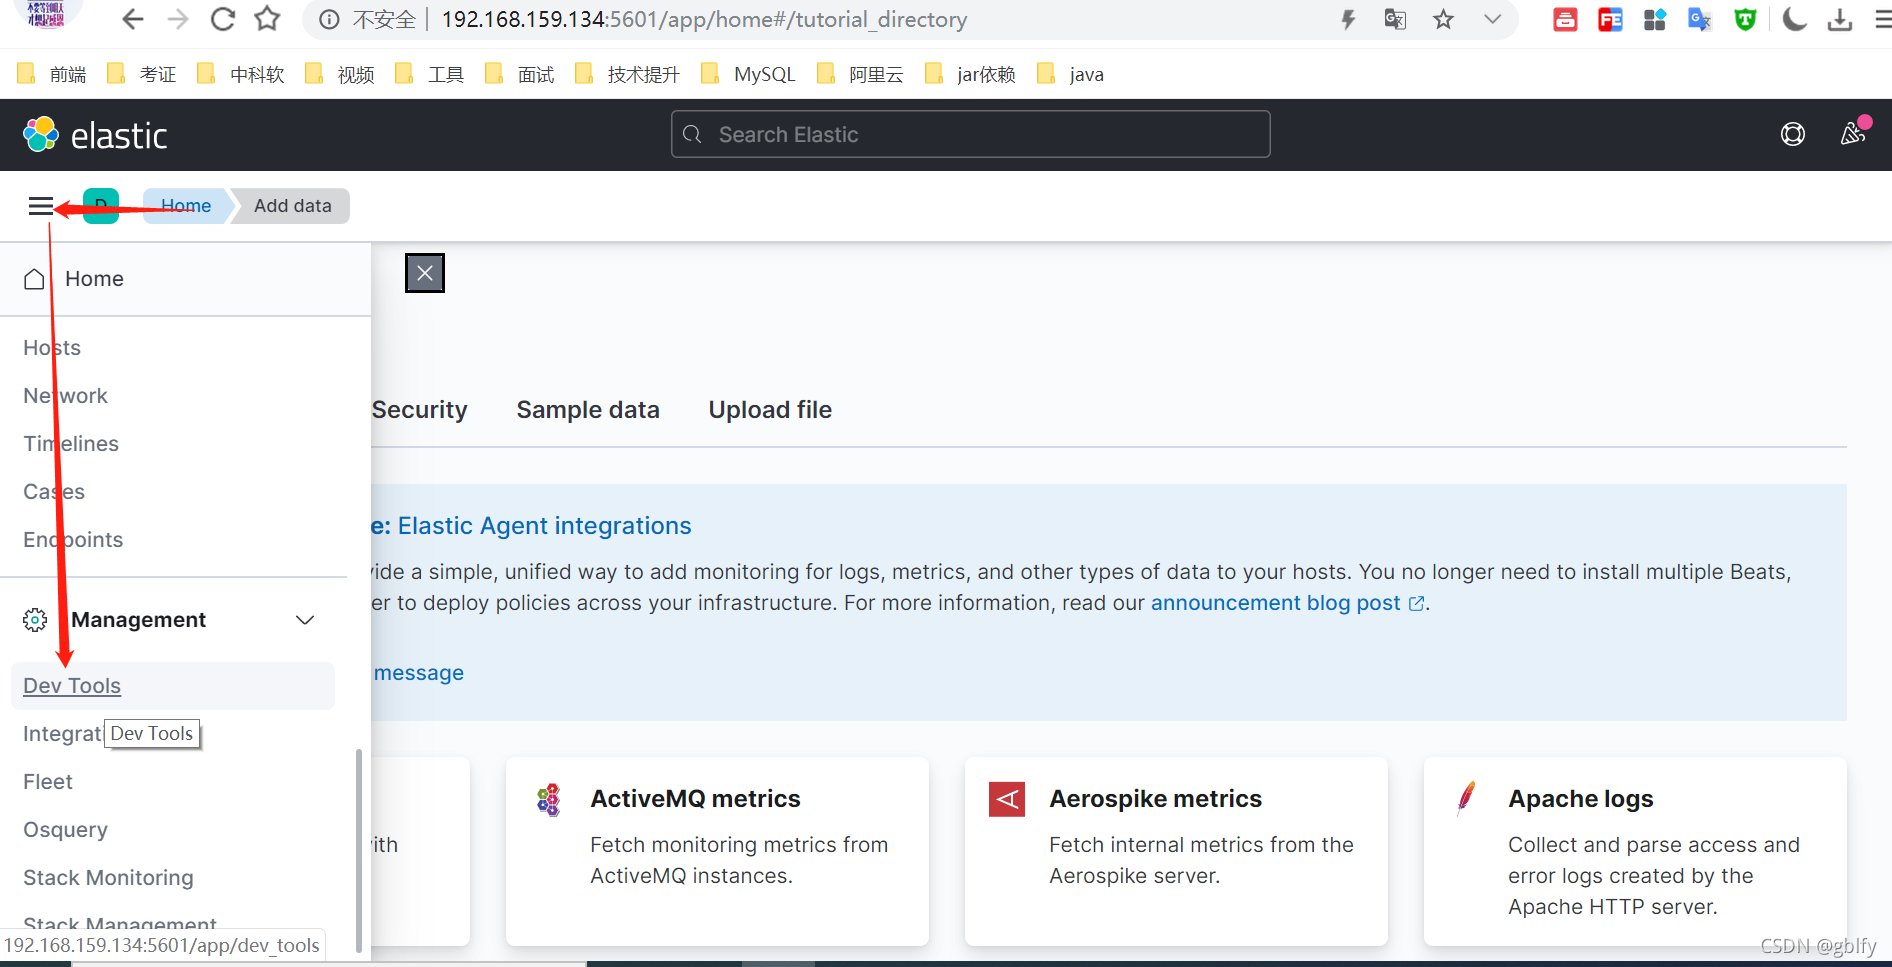Click the Home icon in the side navigation
Image resolution: width=1892 pixels, height=967 pixels.
coord(34,279)
